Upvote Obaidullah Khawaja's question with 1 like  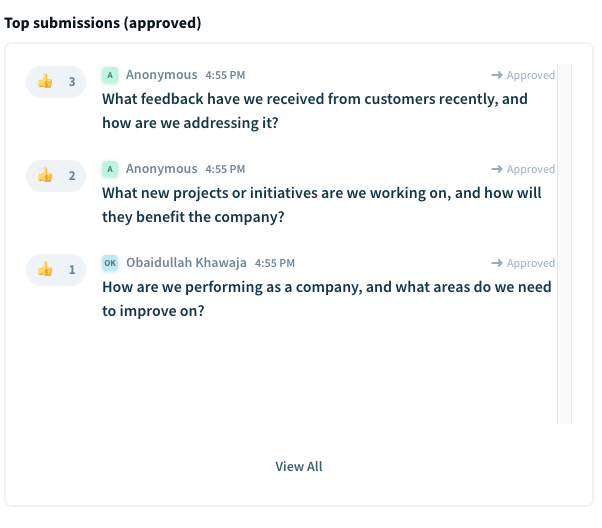pyautogui.click(x=56, y=270)
